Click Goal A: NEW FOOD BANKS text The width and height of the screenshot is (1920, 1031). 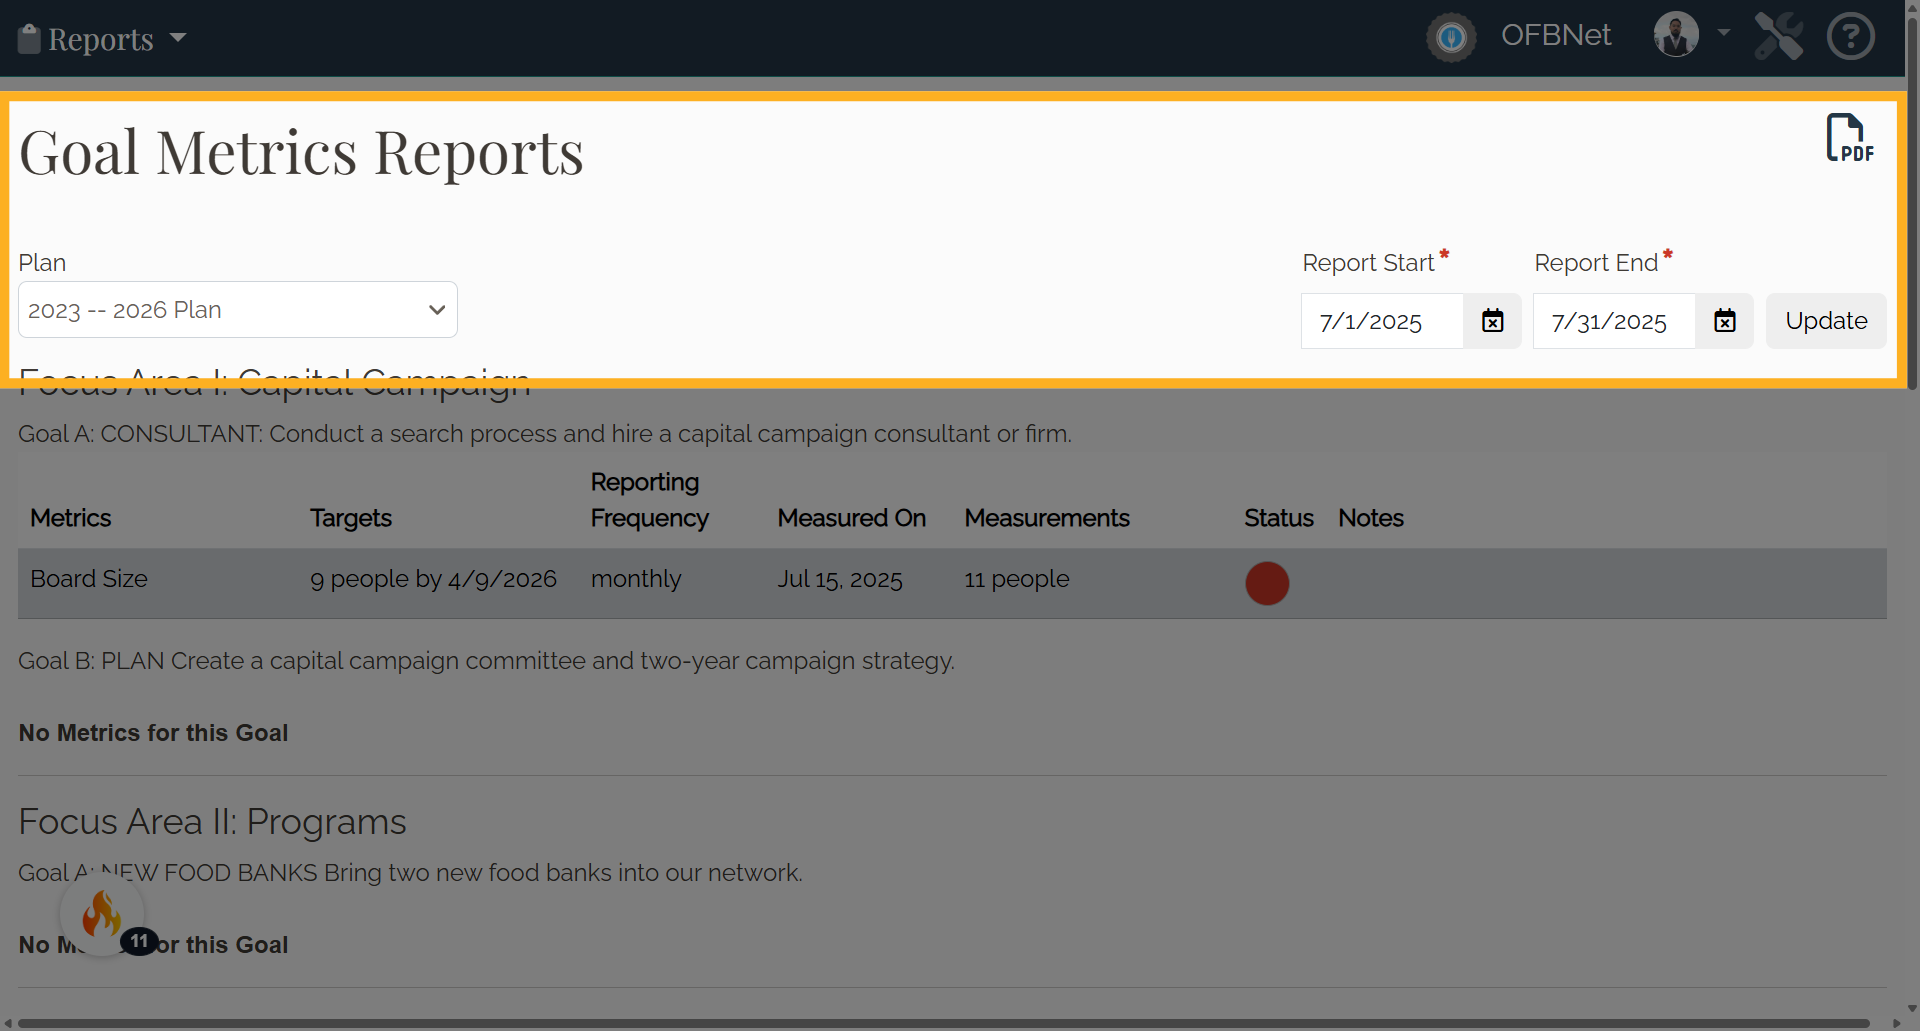point(410,873)
